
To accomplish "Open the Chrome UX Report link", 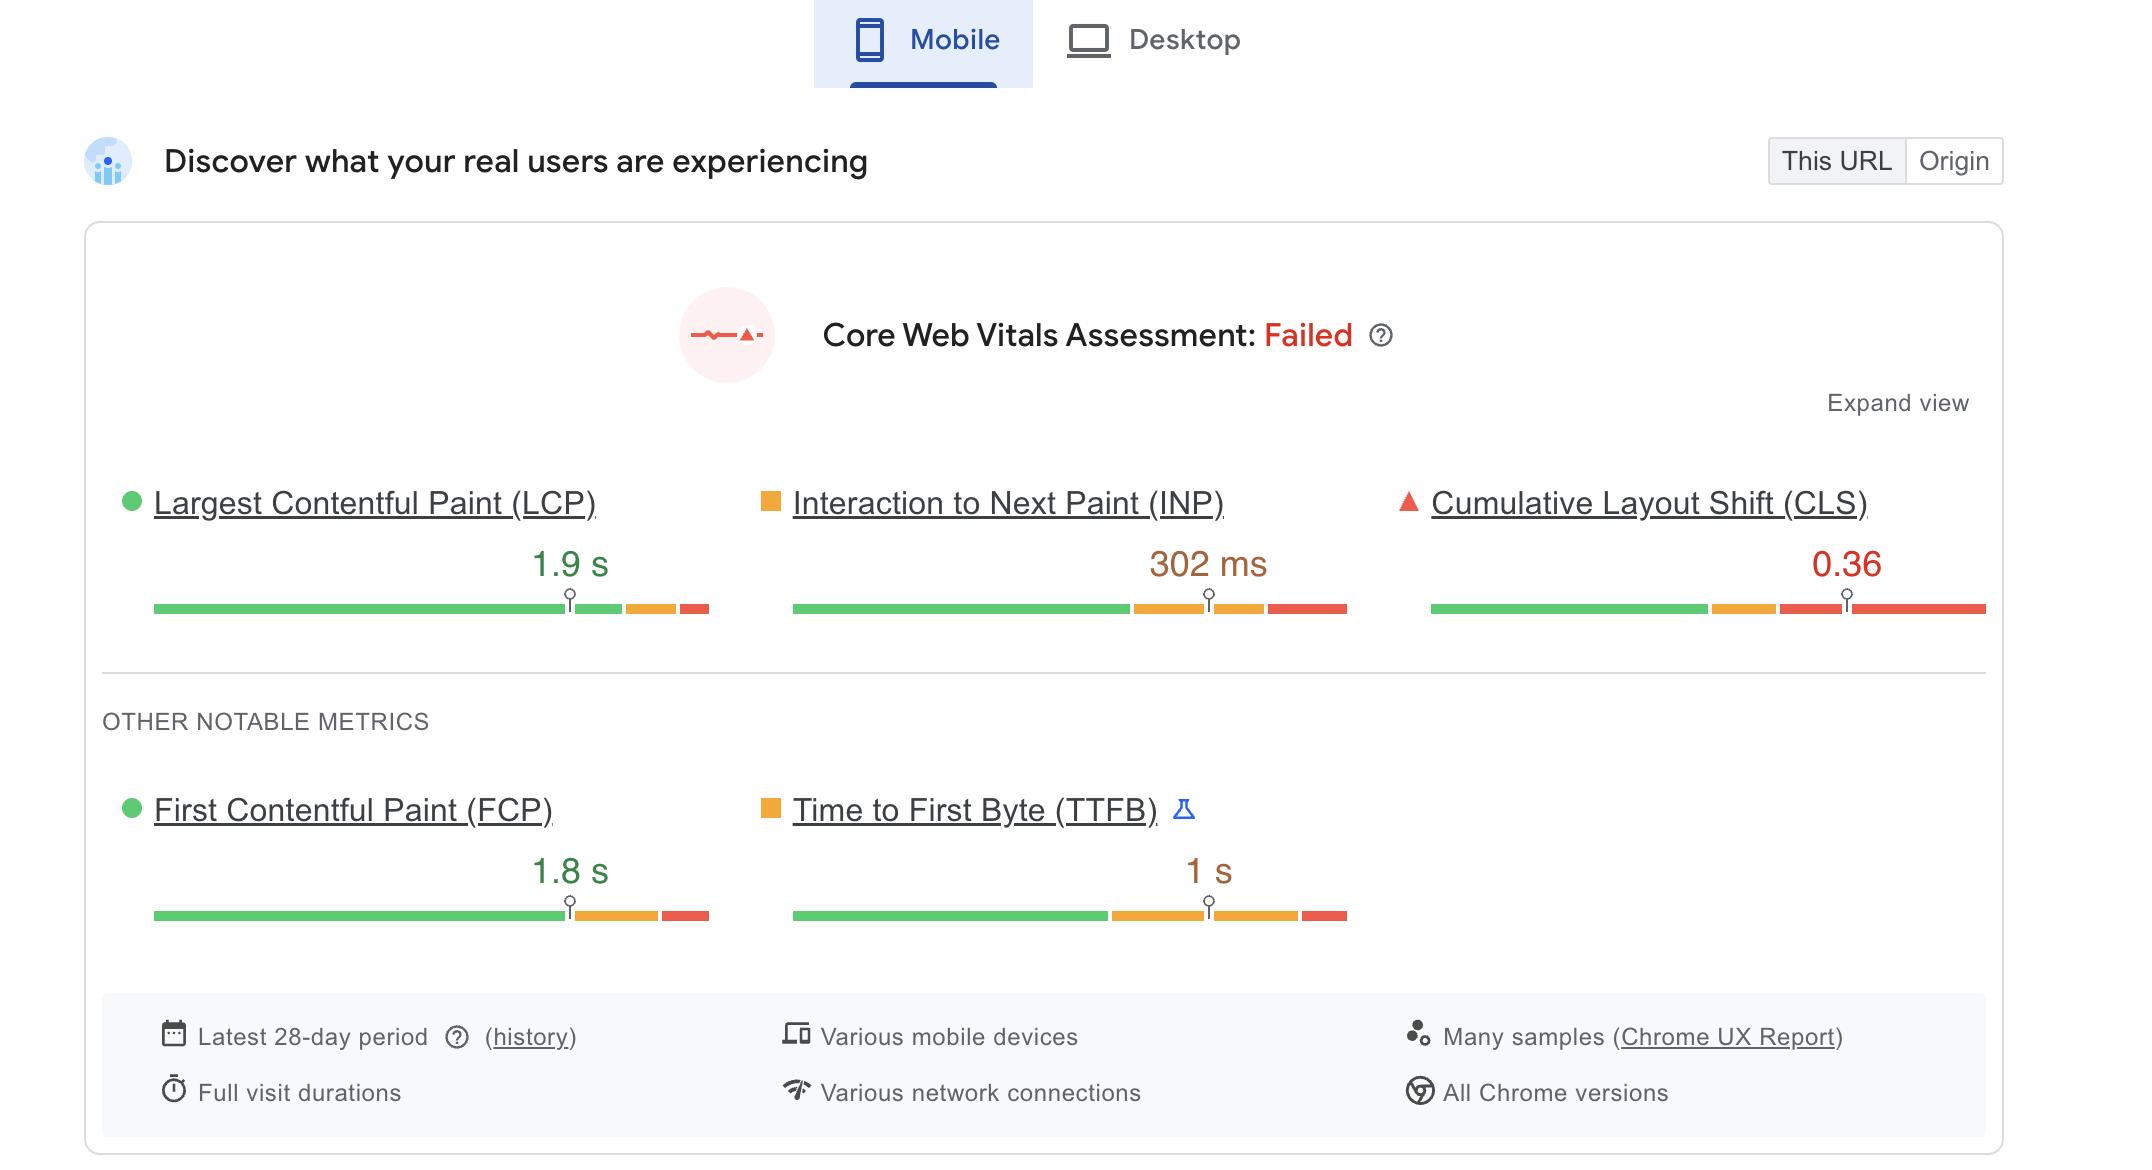I will tap(1728, 1037).
